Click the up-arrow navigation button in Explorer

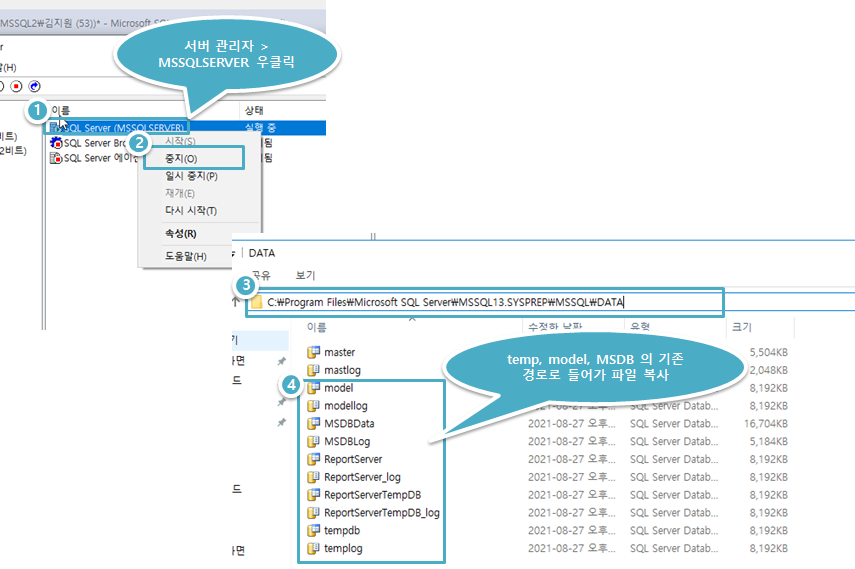236,302
